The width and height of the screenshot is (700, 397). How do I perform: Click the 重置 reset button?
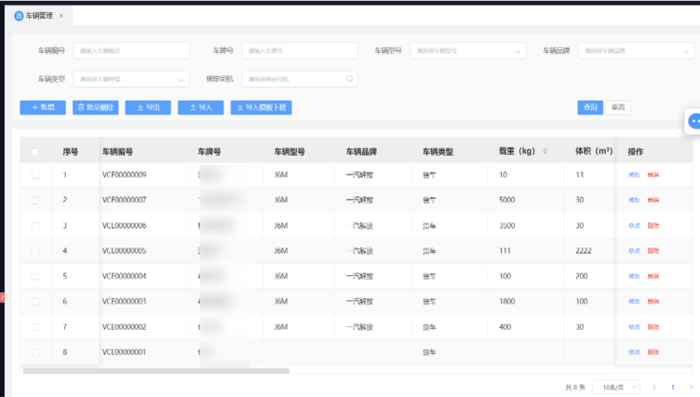pos(618,107)
